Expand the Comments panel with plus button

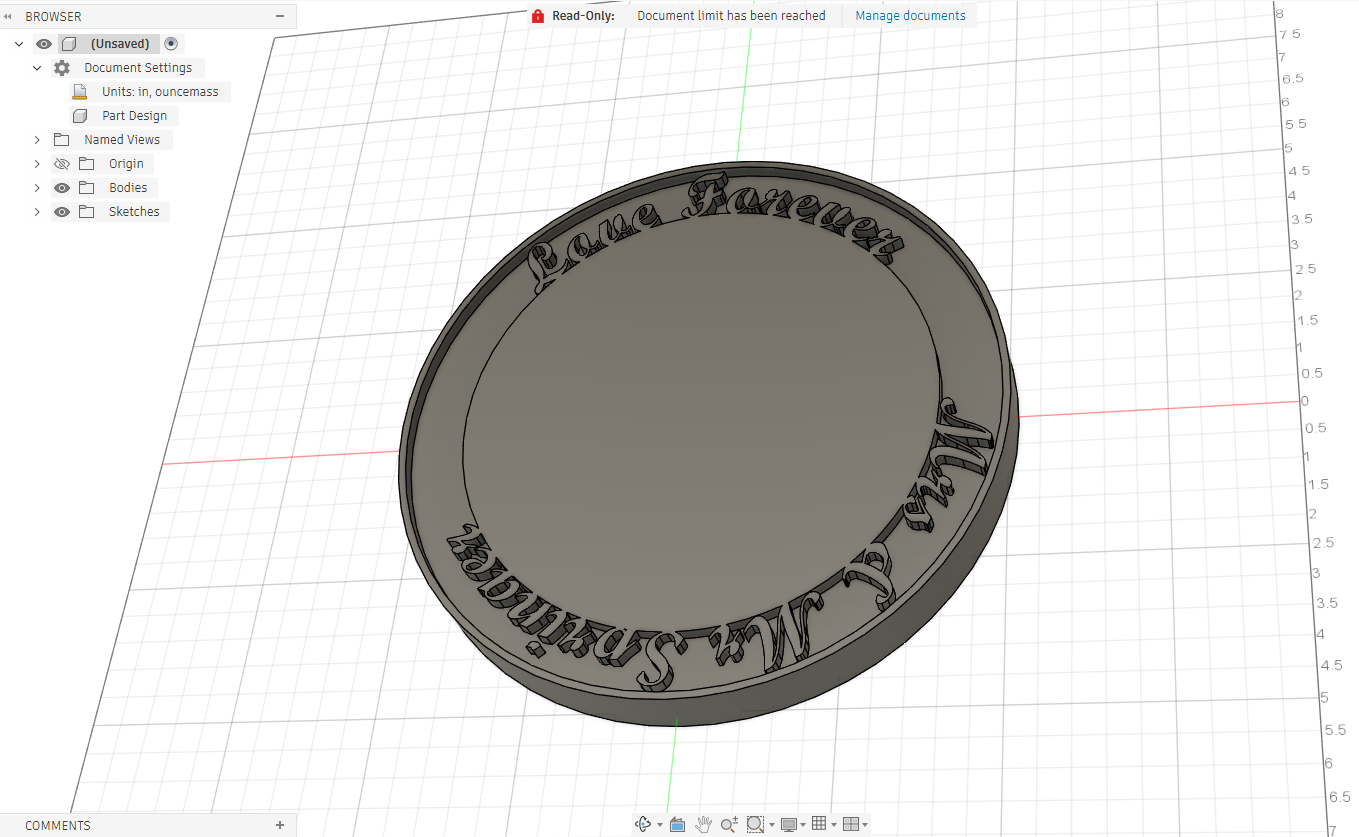point(280,825)
